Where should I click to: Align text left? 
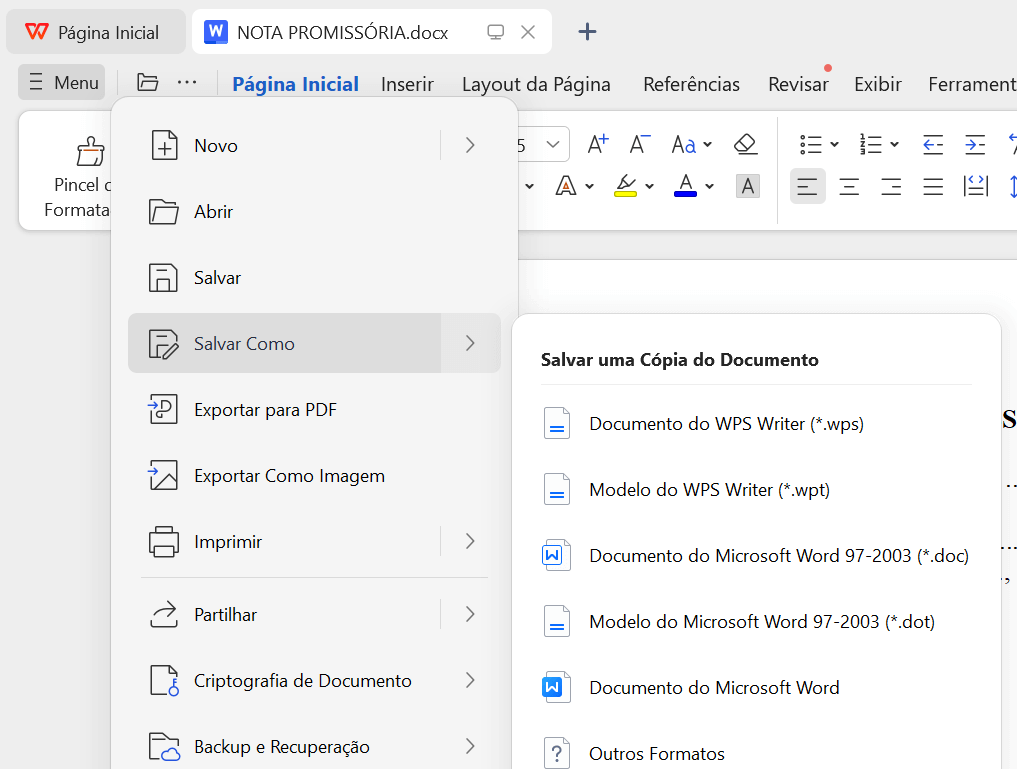tap(808, 187)
